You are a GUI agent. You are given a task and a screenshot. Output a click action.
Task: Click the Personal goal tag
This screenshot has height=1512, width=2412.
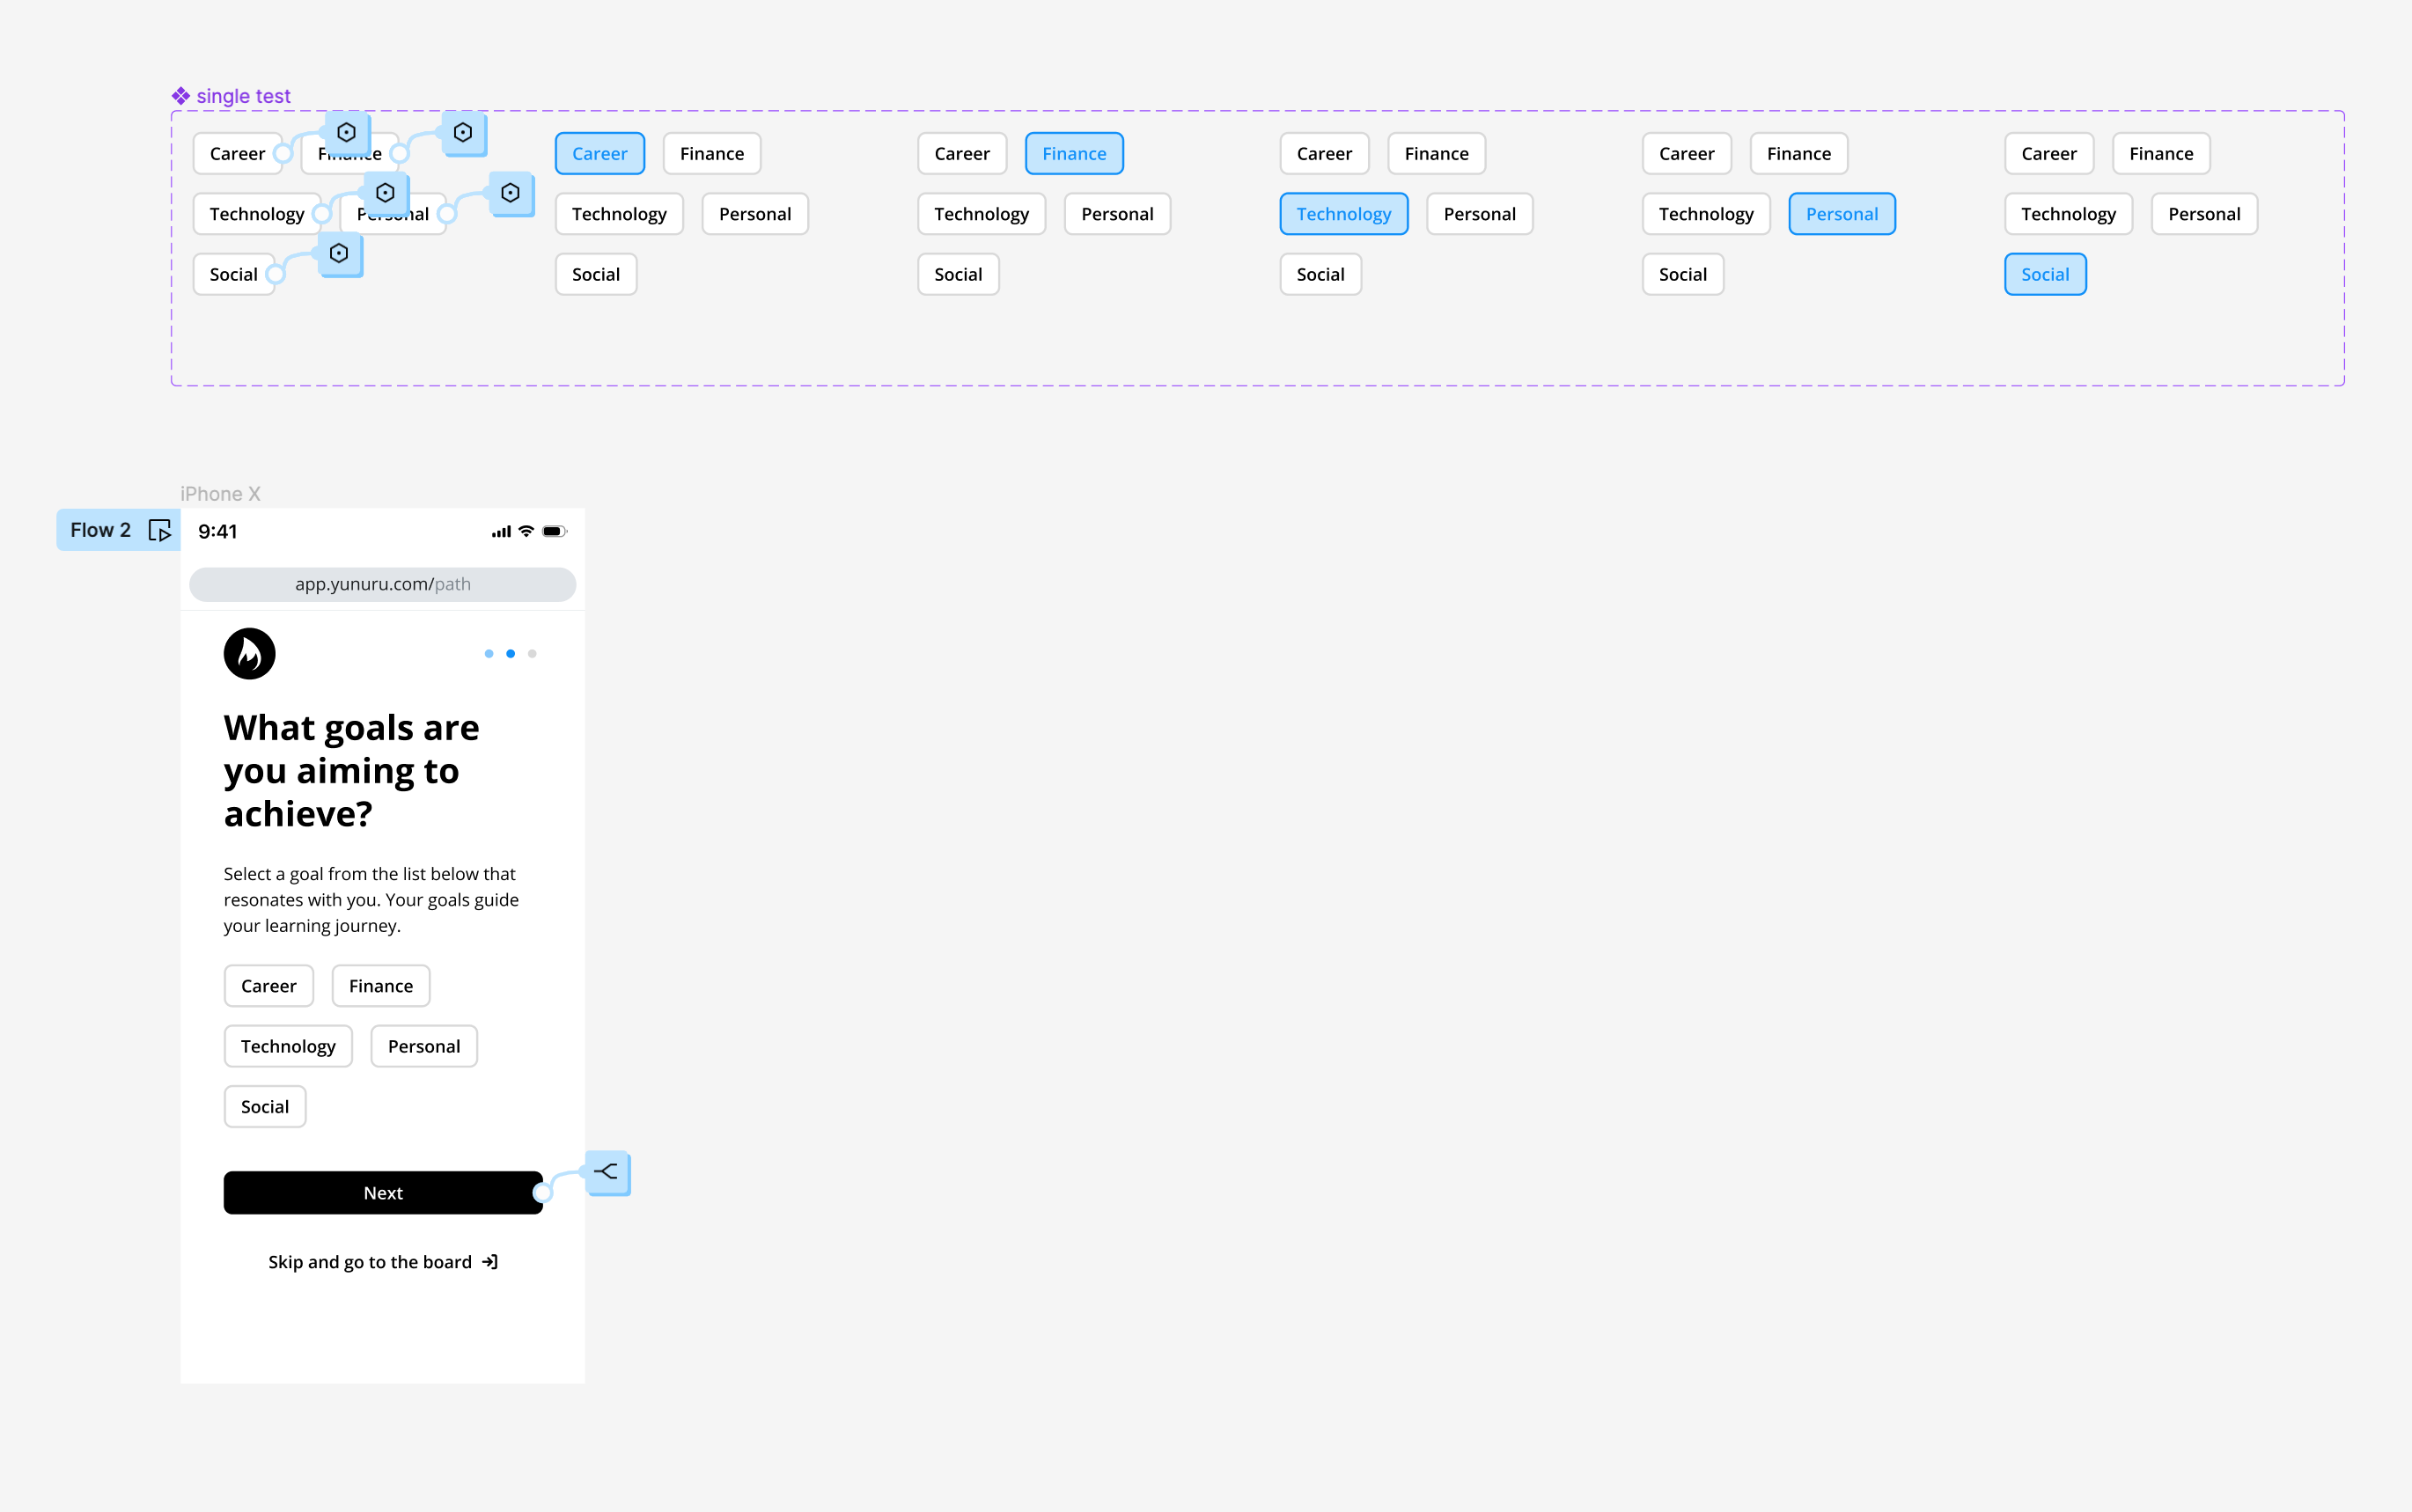pyautogui.click(x=423, y=1046)
